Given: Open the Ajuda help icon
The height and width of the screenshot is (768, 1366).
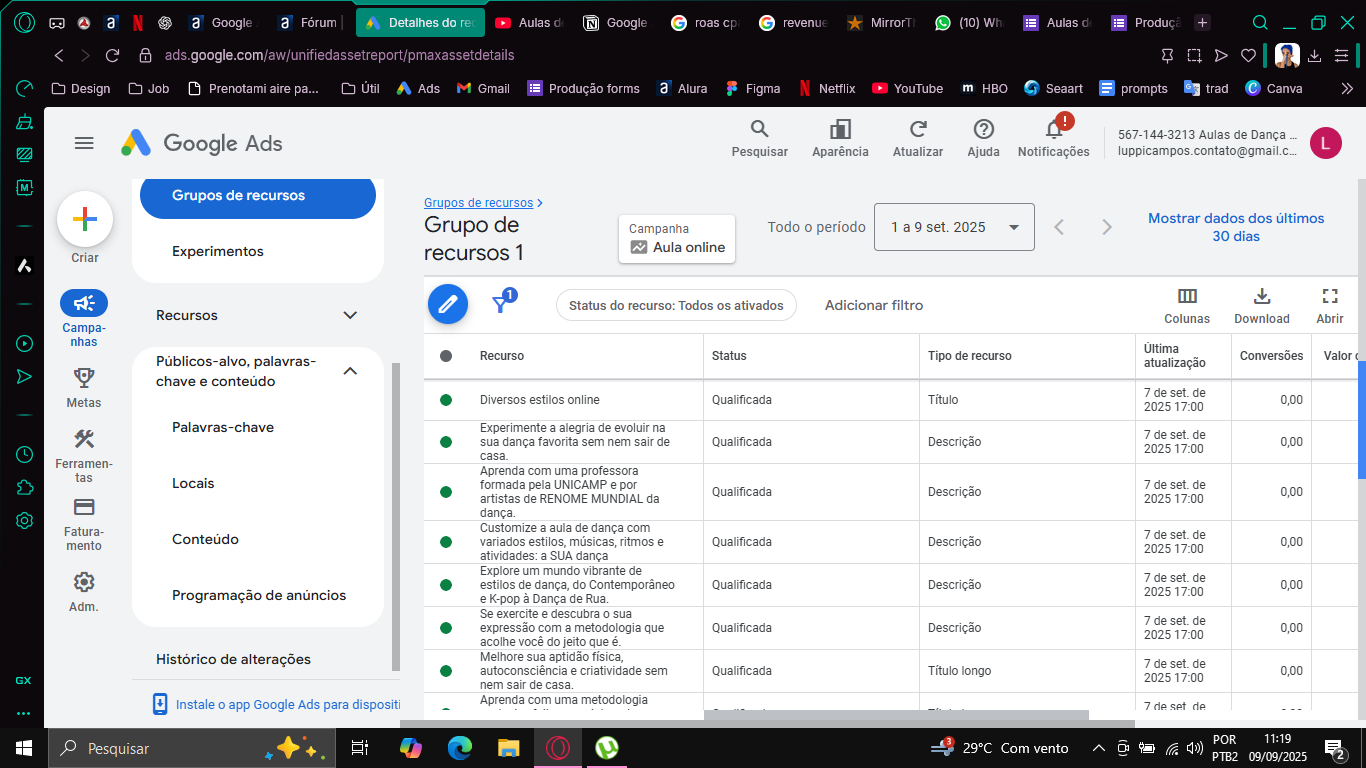Looking at the screenshot, I should coord(984,129).
